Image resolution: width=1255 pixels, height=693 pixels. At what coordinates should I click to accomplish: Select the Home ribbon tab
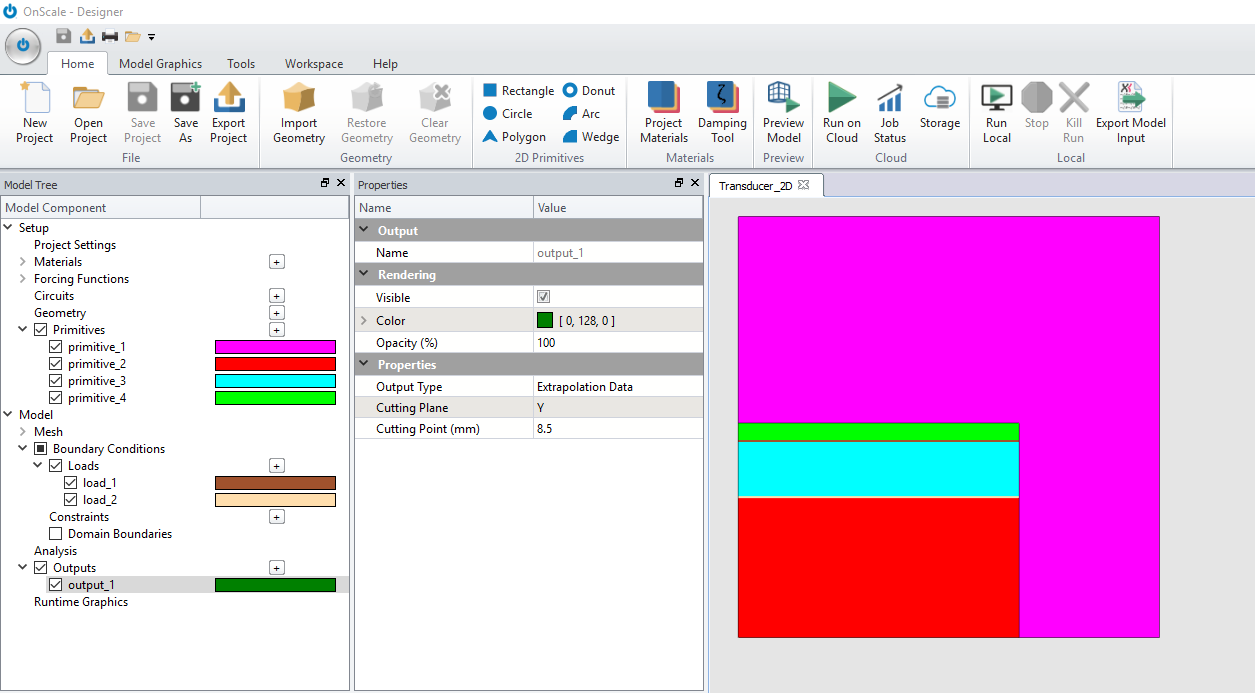(77, 64)
